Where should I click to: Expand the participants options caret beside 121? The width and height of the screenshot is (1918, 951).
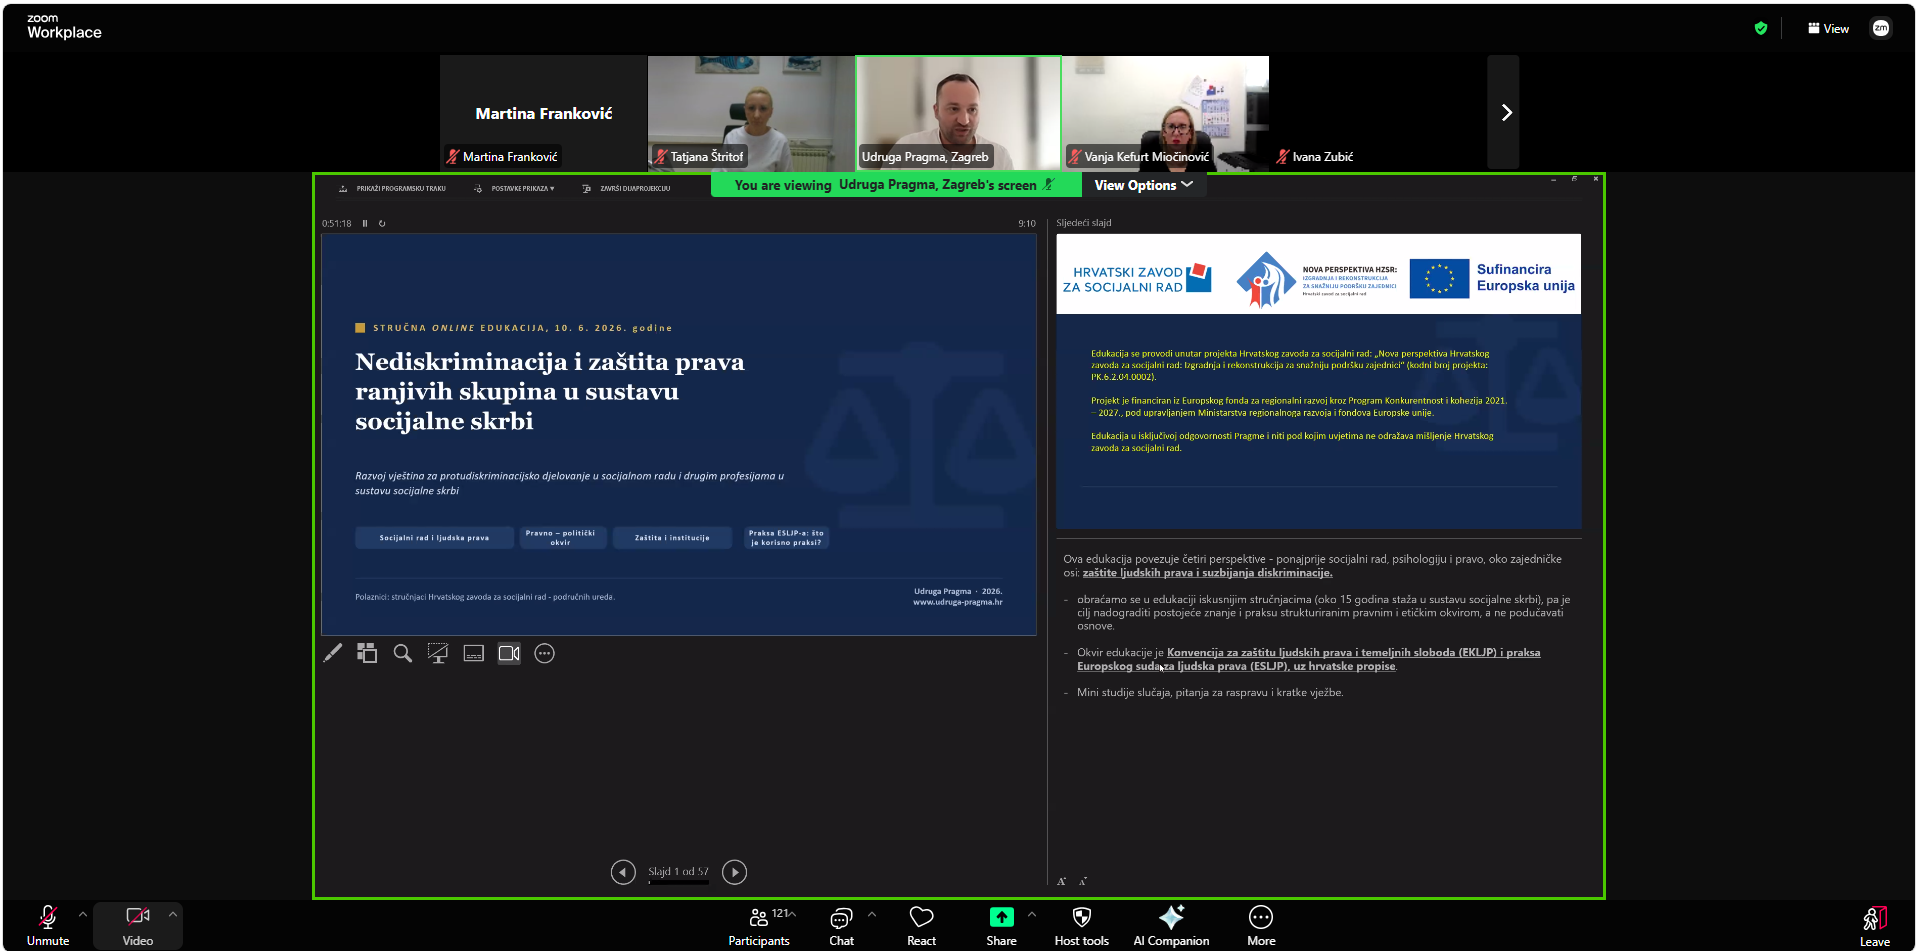coord(792,913)
